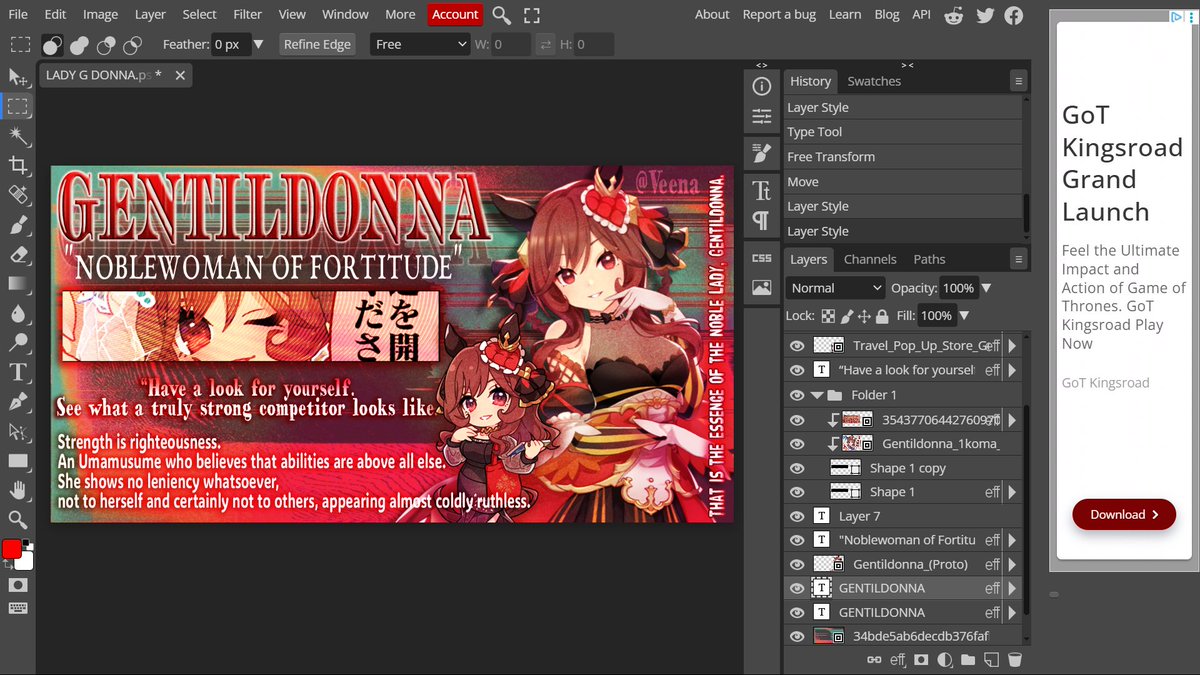
Task: Open the Opacity slider dropdown arrow
Action: (x=986, y=288)
